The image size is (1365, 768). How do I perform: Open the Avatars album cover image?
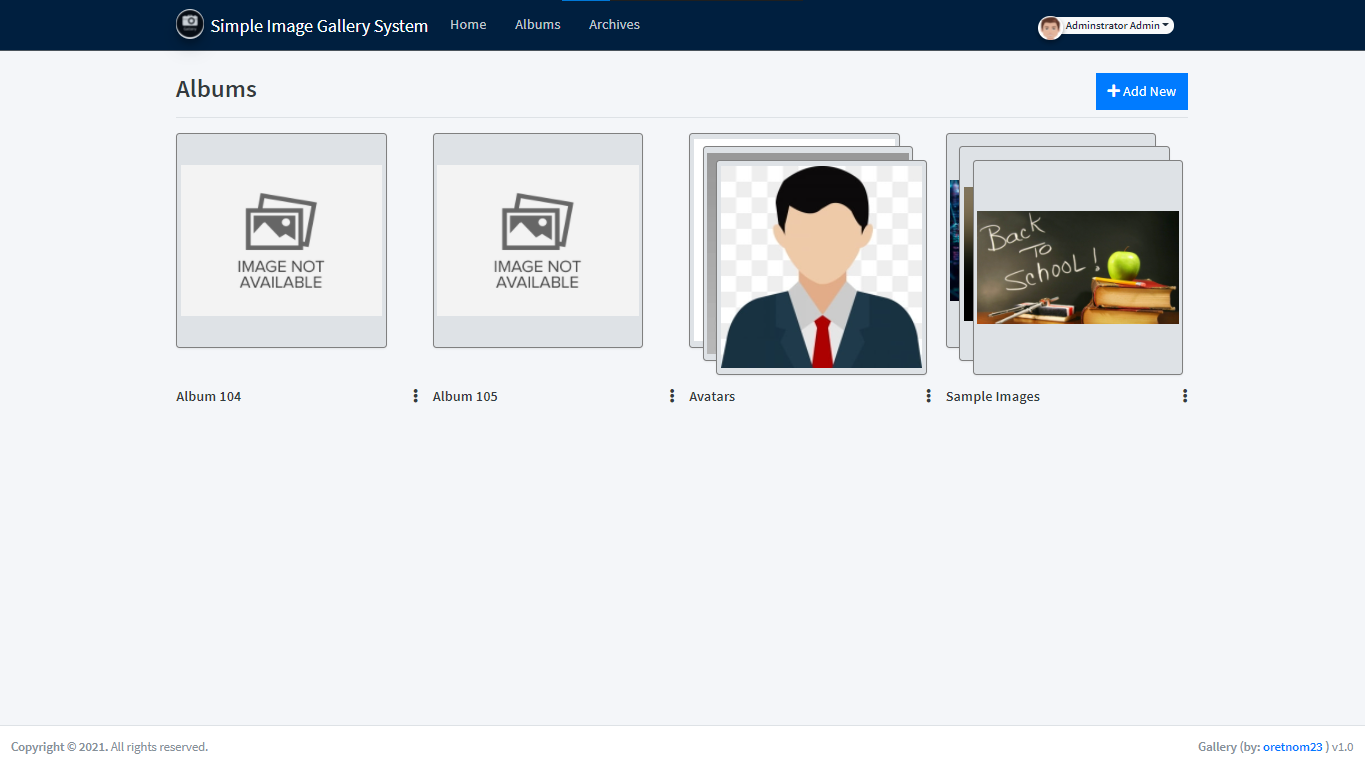pyautogui.click(x=820, y=266)
